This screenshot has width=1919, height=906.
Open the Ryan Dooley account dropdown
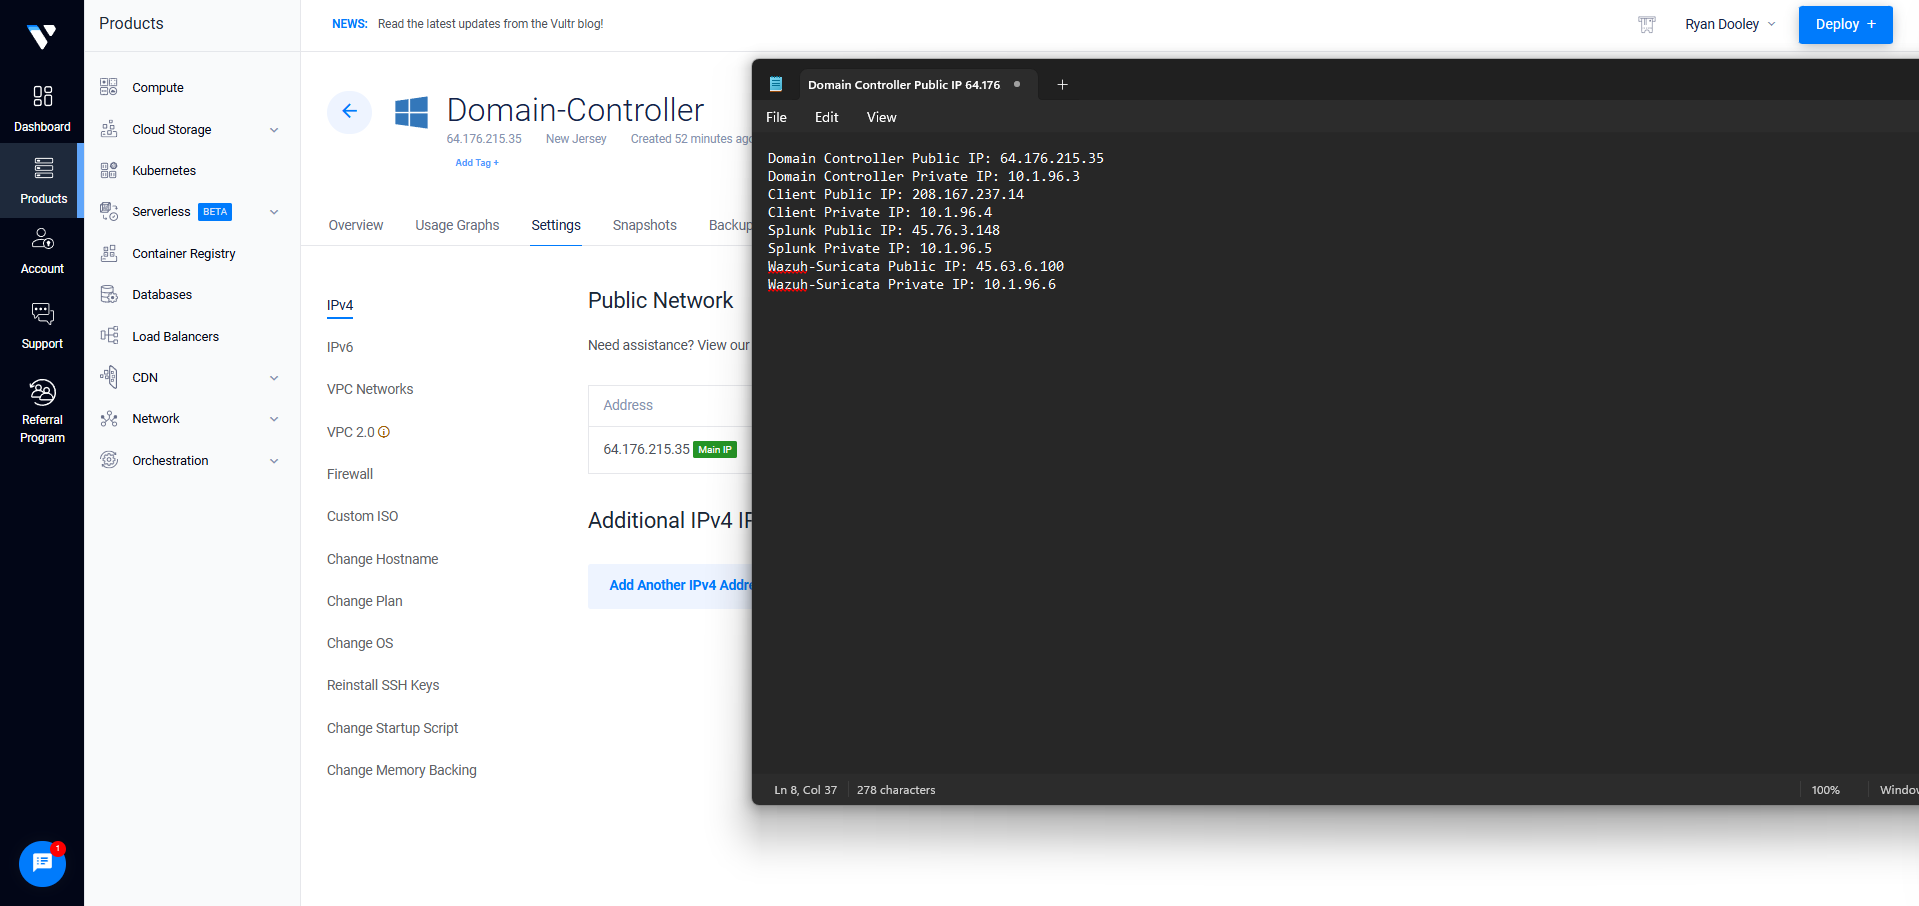pos(1730,24)
